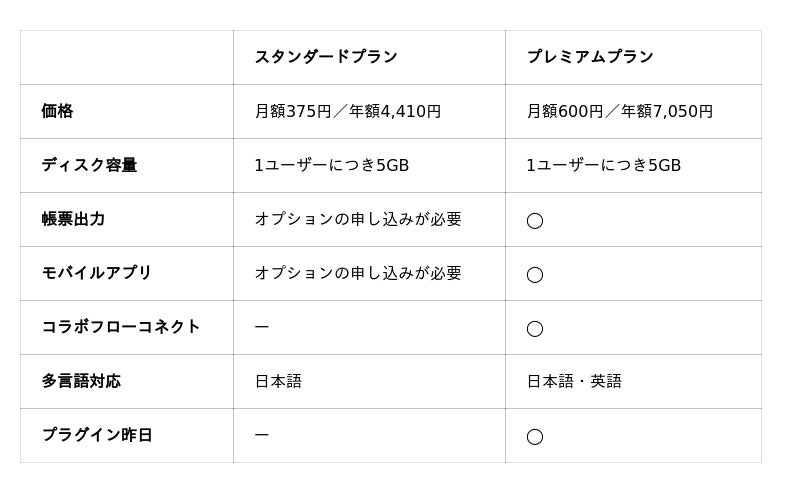This screenshot has height=493, width=800.
Task: Click the 月額600円／年額7,050円 price cell
Action: pyautogui.click(x=620, y=111)
